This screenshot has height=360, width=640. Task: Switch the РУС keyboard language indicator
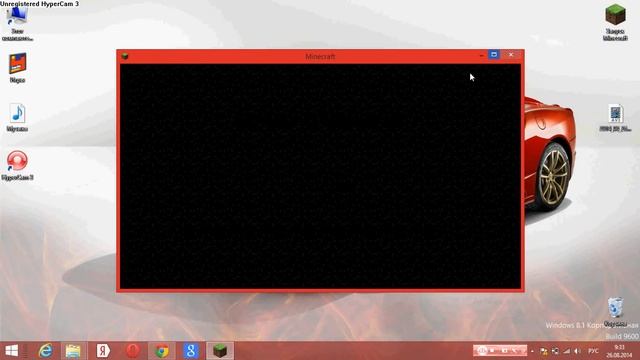pos(593,351)
